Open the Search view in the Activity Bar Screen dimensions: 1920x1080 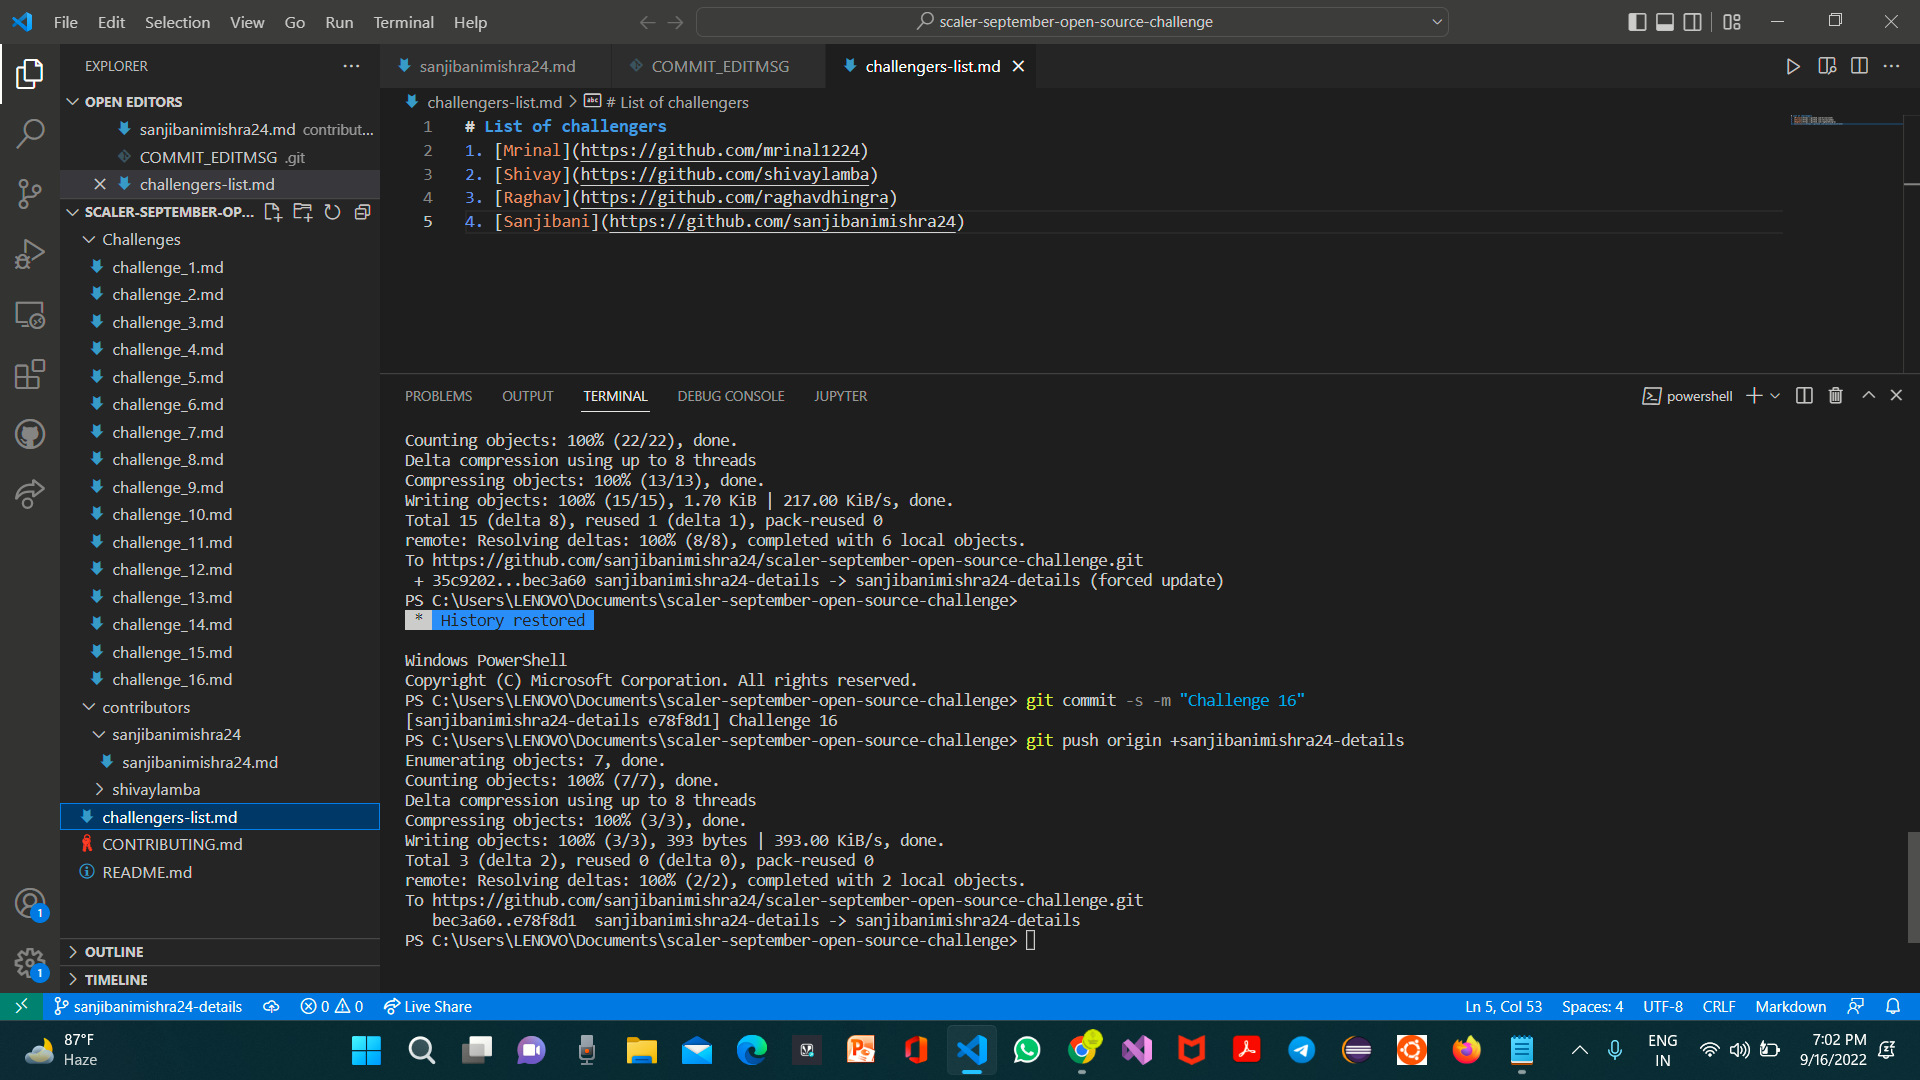coord(31,133)
